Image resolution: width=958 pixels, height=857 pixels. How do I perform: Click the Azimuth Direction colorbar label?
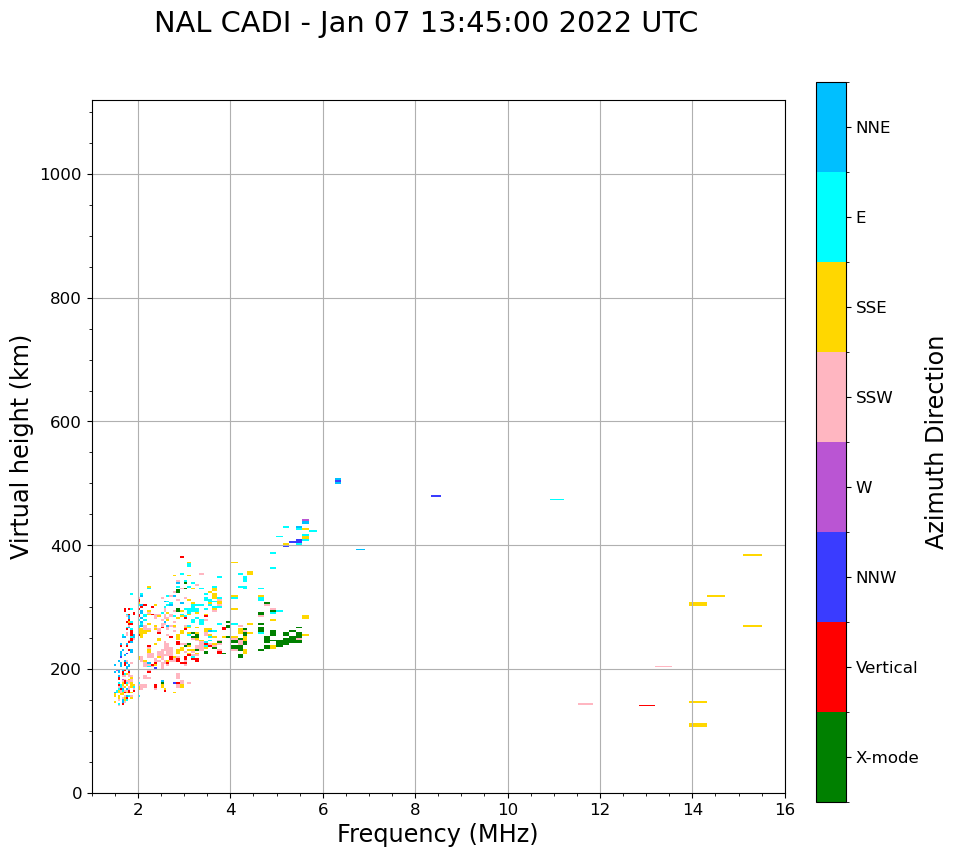coord(935,442)
